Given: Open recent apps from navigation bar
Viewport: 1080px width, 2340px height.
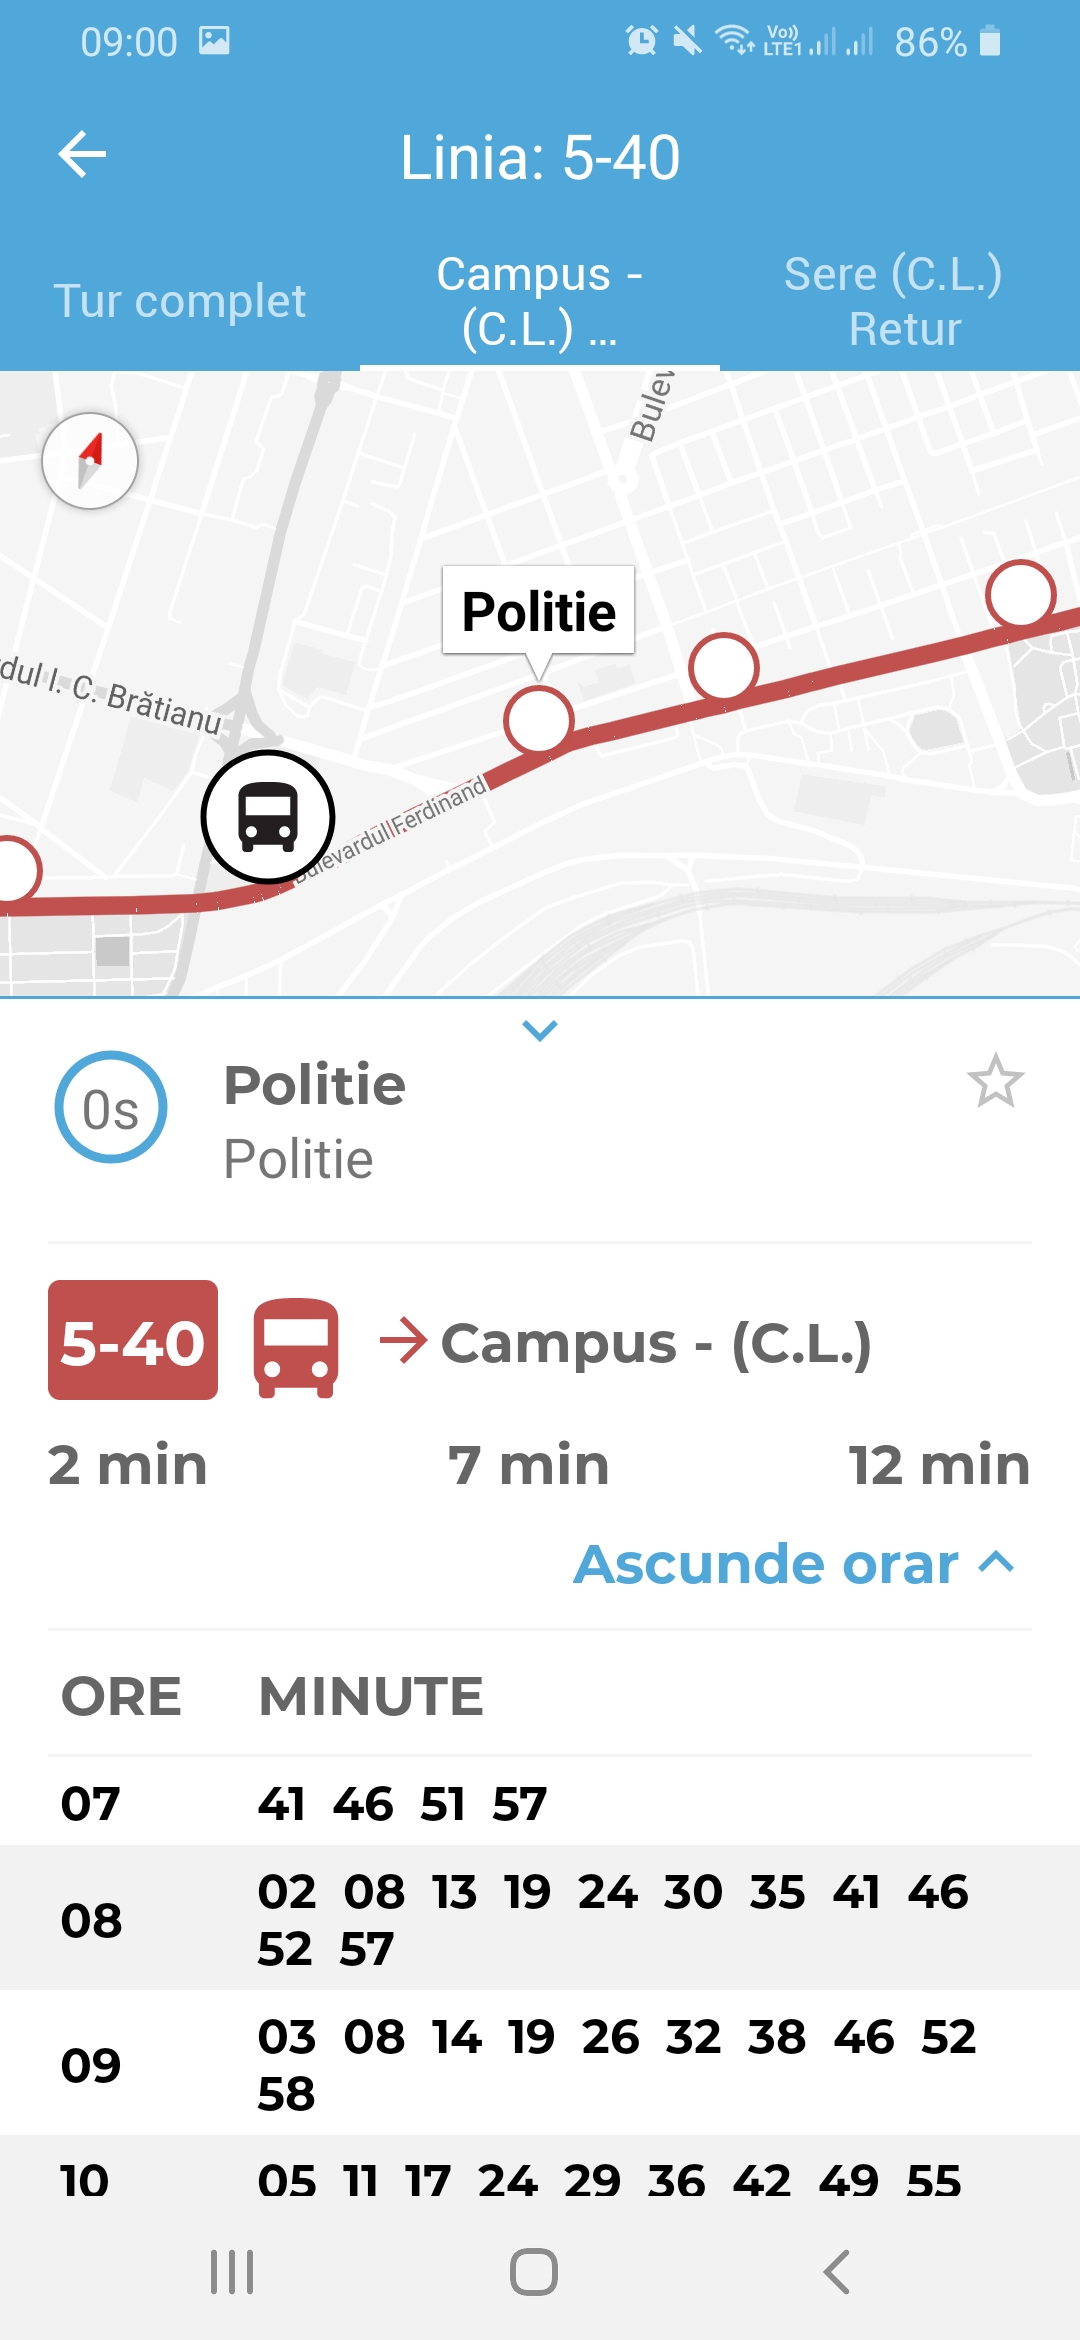Looking at the screenshot, I should [x=232, y=2272].
